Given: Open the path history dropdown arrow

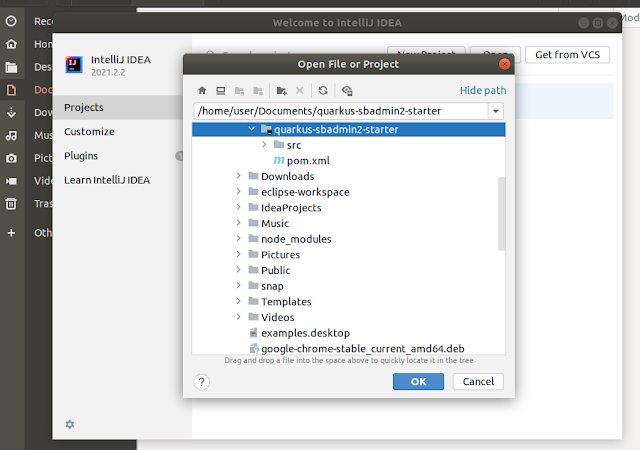Looking at the screenshot, I should pos(496,111).
